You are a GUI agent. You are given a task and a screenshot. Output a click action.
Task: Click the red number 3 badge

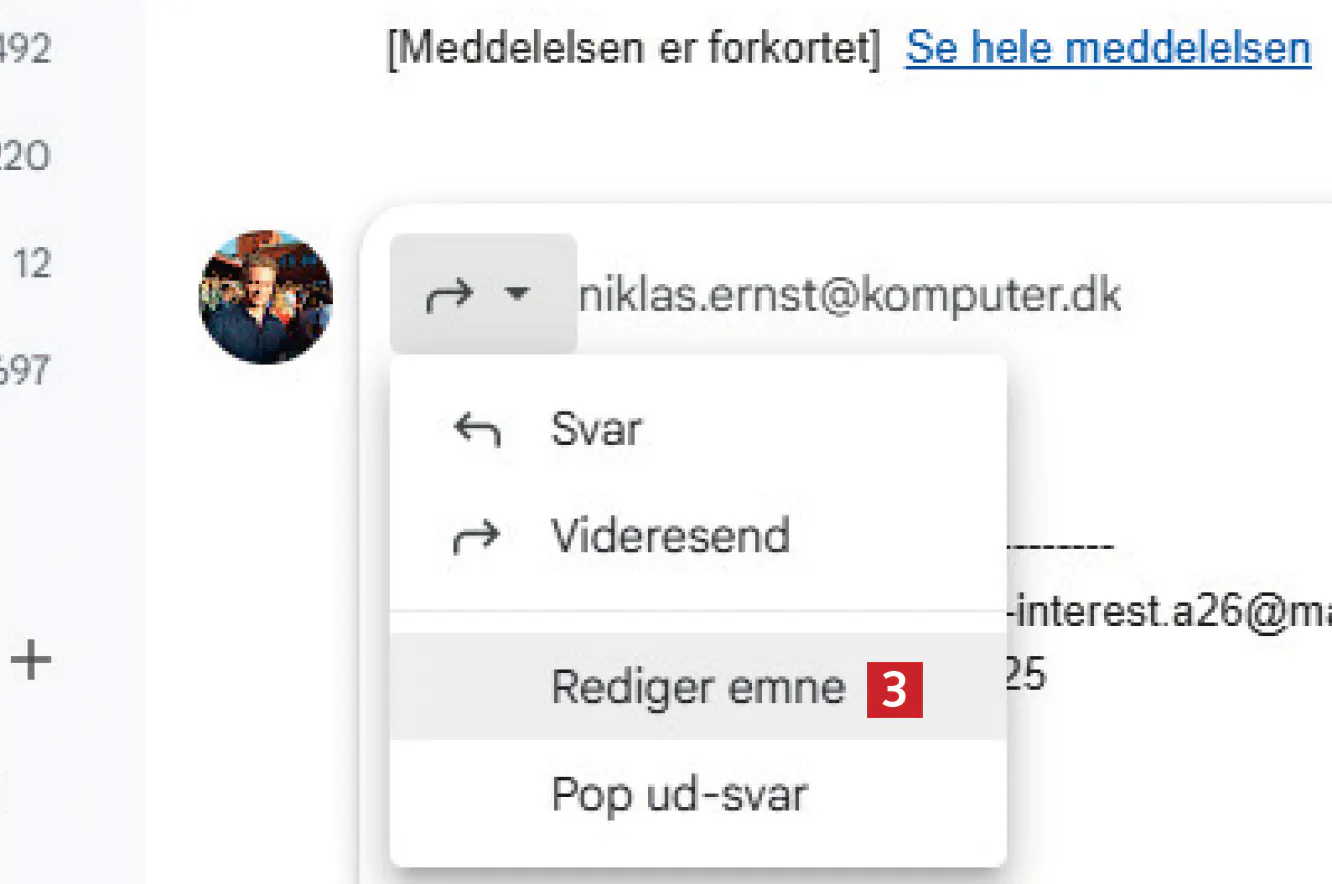894,690
